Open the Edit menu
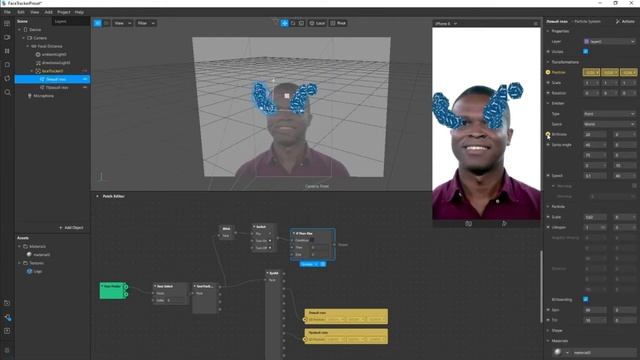Screen dimensions: 640x360 tap(21, 12)
